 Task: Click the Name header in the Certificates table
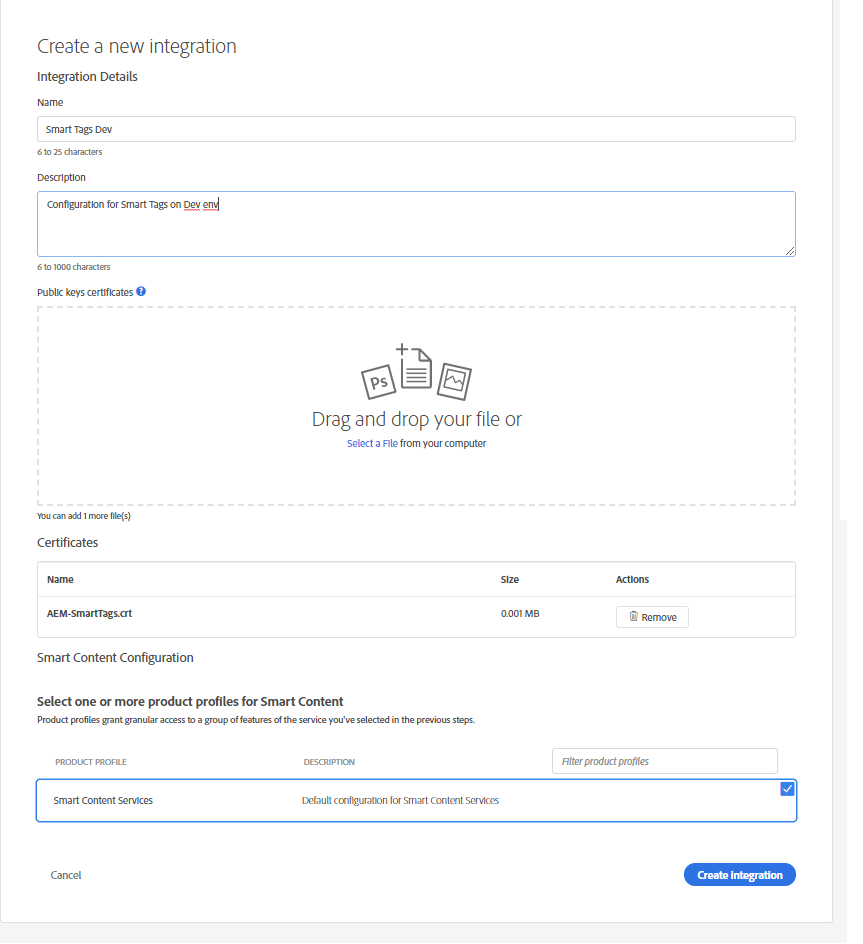point(60,579)
